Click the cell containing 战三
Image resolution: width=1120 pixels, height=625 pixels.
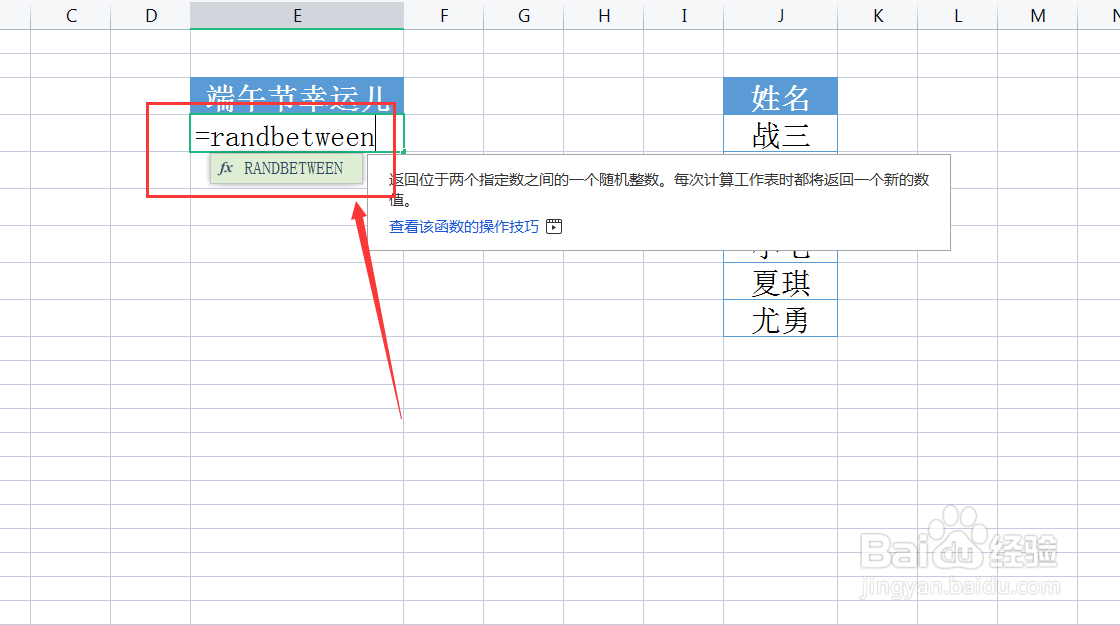tap(780, 134)
